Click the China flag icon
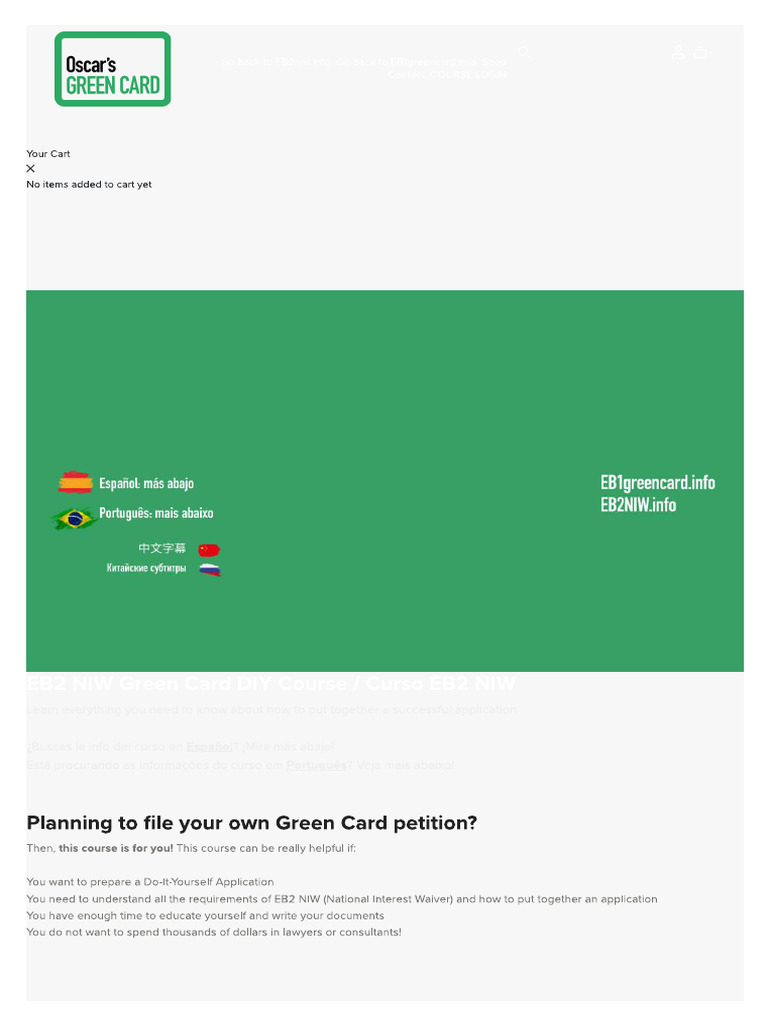 pyautogui.click(x=209, y=549)
